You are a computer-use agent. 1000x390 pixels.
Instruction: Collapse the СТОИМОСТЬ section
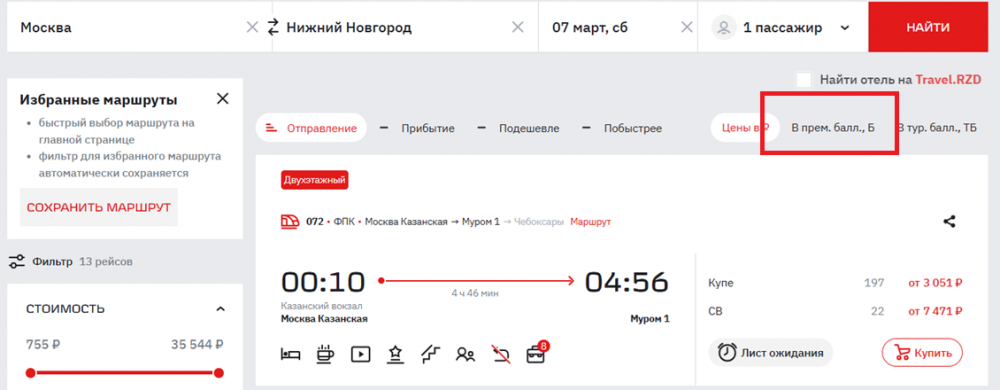coord(221,309)
